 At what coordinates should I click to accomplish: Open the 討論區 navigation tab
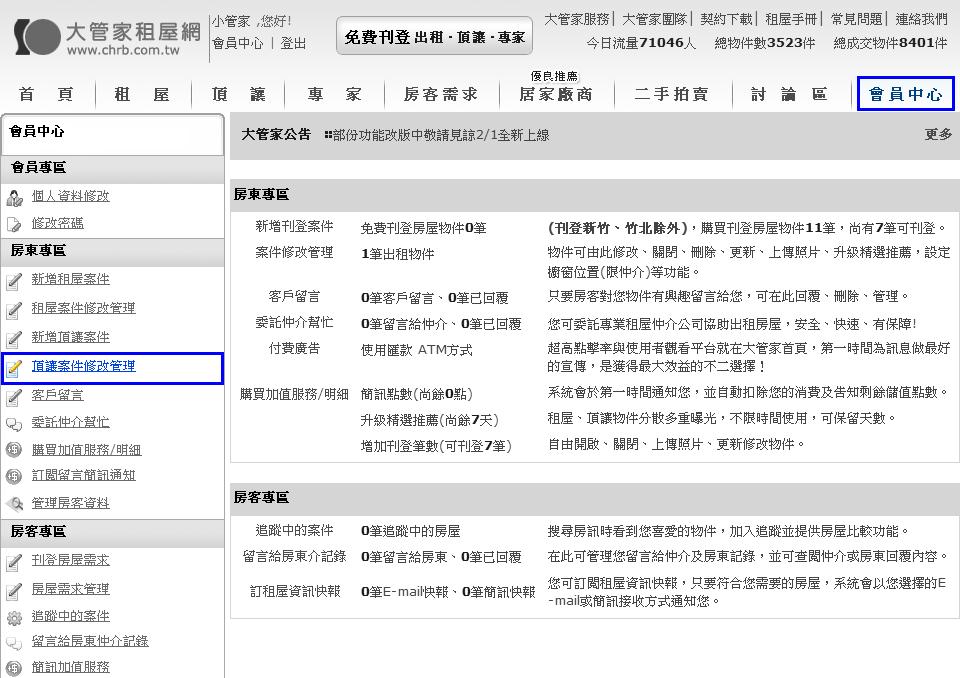tap(790, 94)
